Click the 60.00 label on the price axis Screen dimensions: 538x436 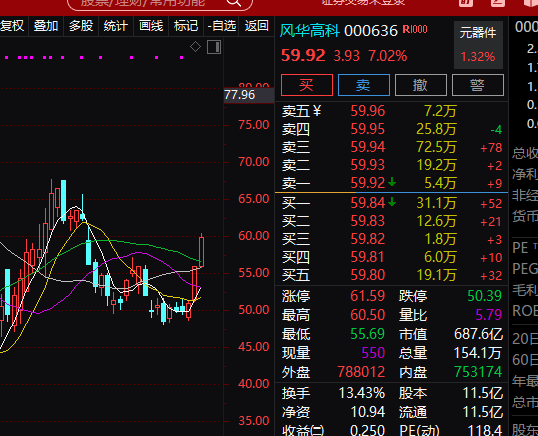254,236
